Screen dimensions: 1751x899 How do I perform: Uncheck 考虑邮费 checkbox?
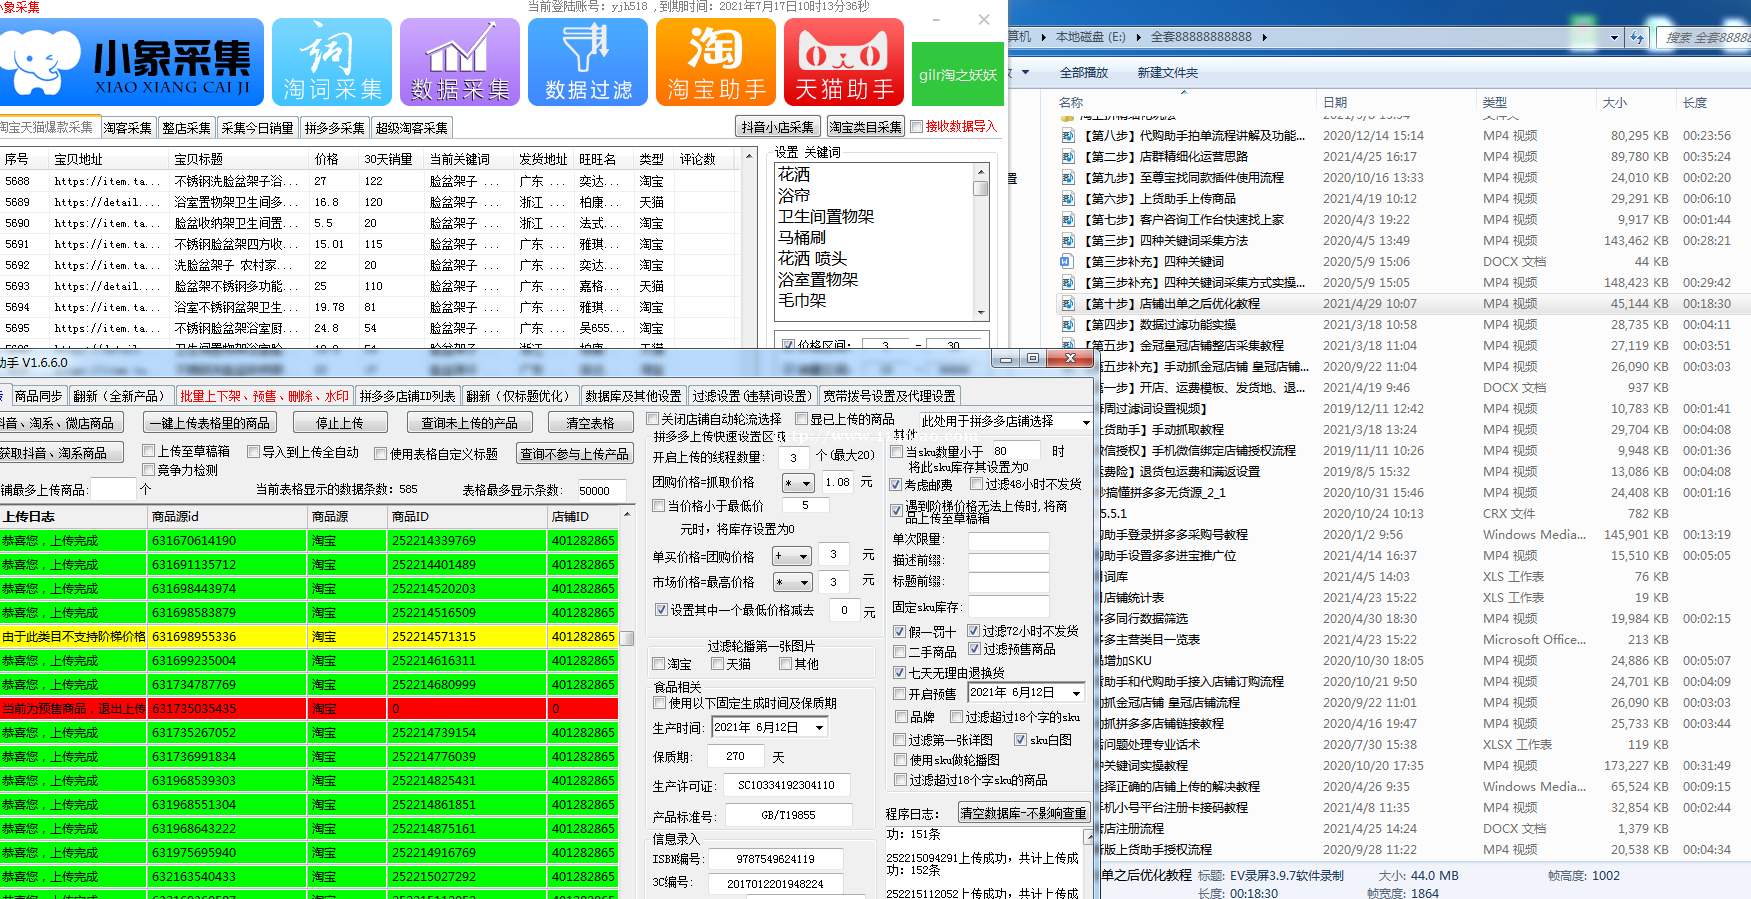click(897, 485)
